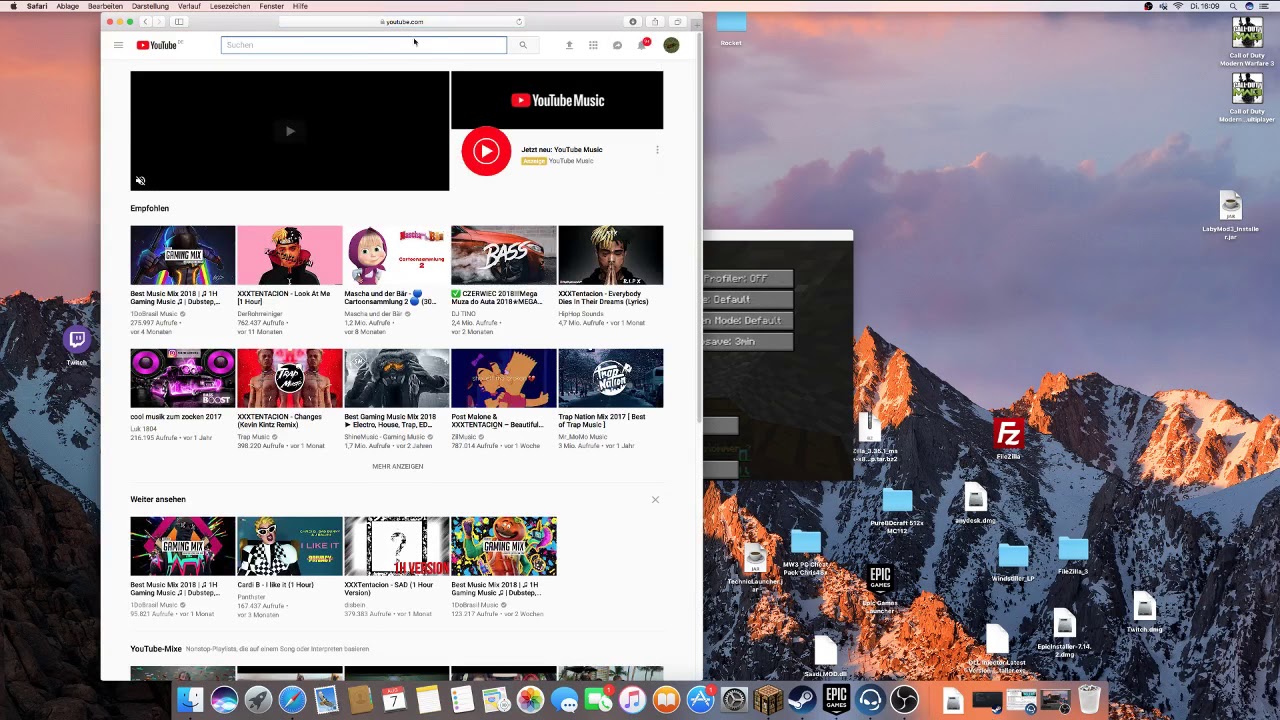Play the YouTube Music promo red button
Screen dimensions: 1280x720
[486, 152]
